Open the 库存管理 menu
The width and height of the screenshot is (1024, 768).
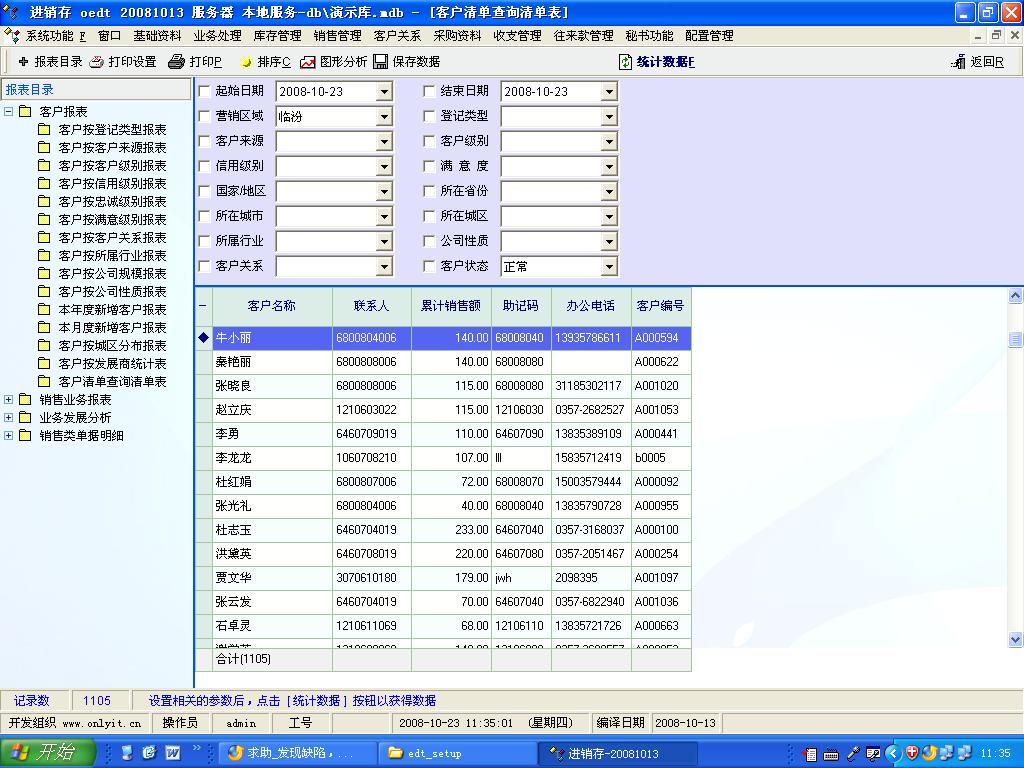pos(277,36)
